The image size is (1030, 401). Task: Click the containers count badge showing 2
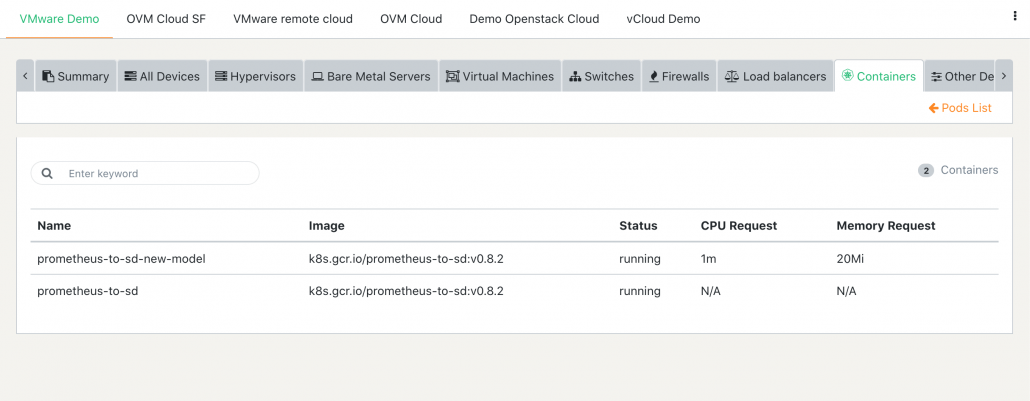926,171
